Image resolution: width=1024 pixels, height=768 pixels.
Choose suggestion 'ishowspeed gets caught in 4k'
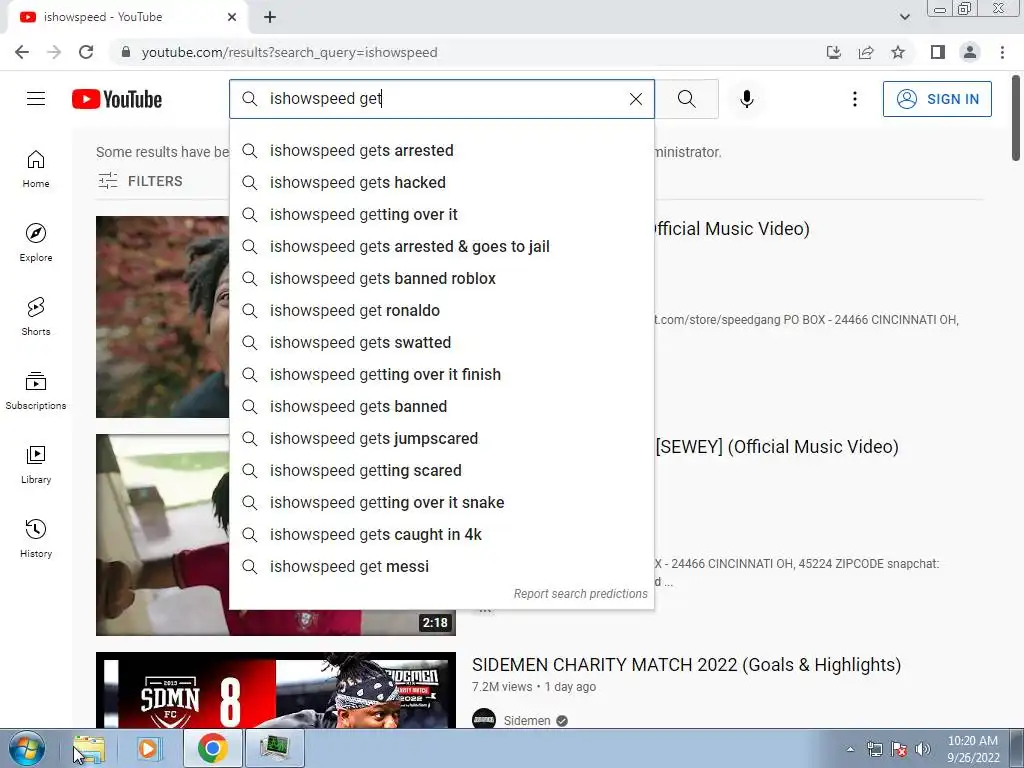pyautogui.click(x=441, y=535)
